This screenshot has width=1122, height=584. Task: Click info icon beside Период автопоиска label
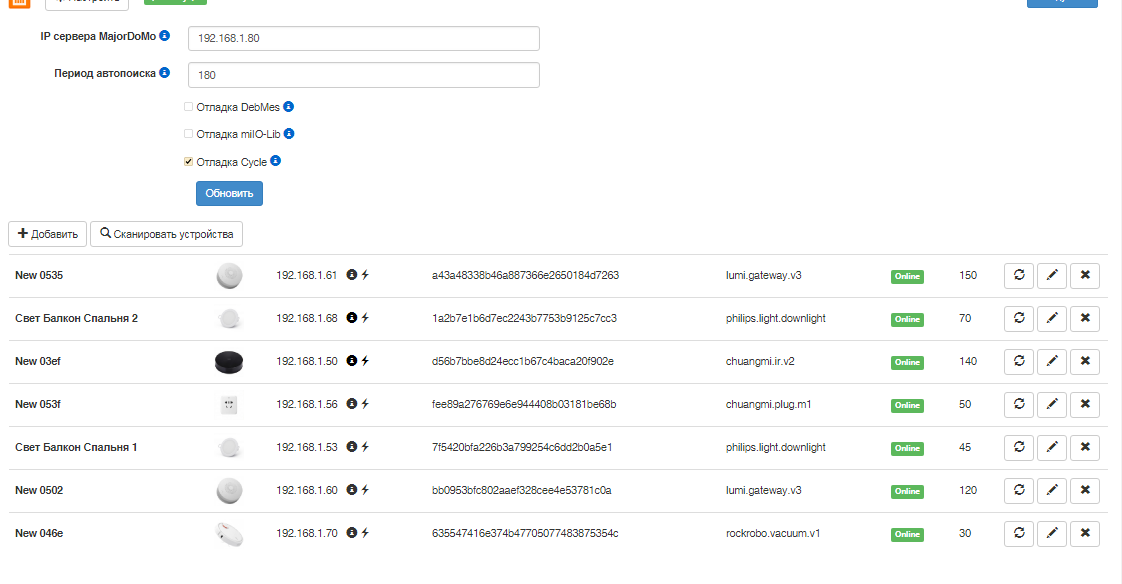(165, 72)
